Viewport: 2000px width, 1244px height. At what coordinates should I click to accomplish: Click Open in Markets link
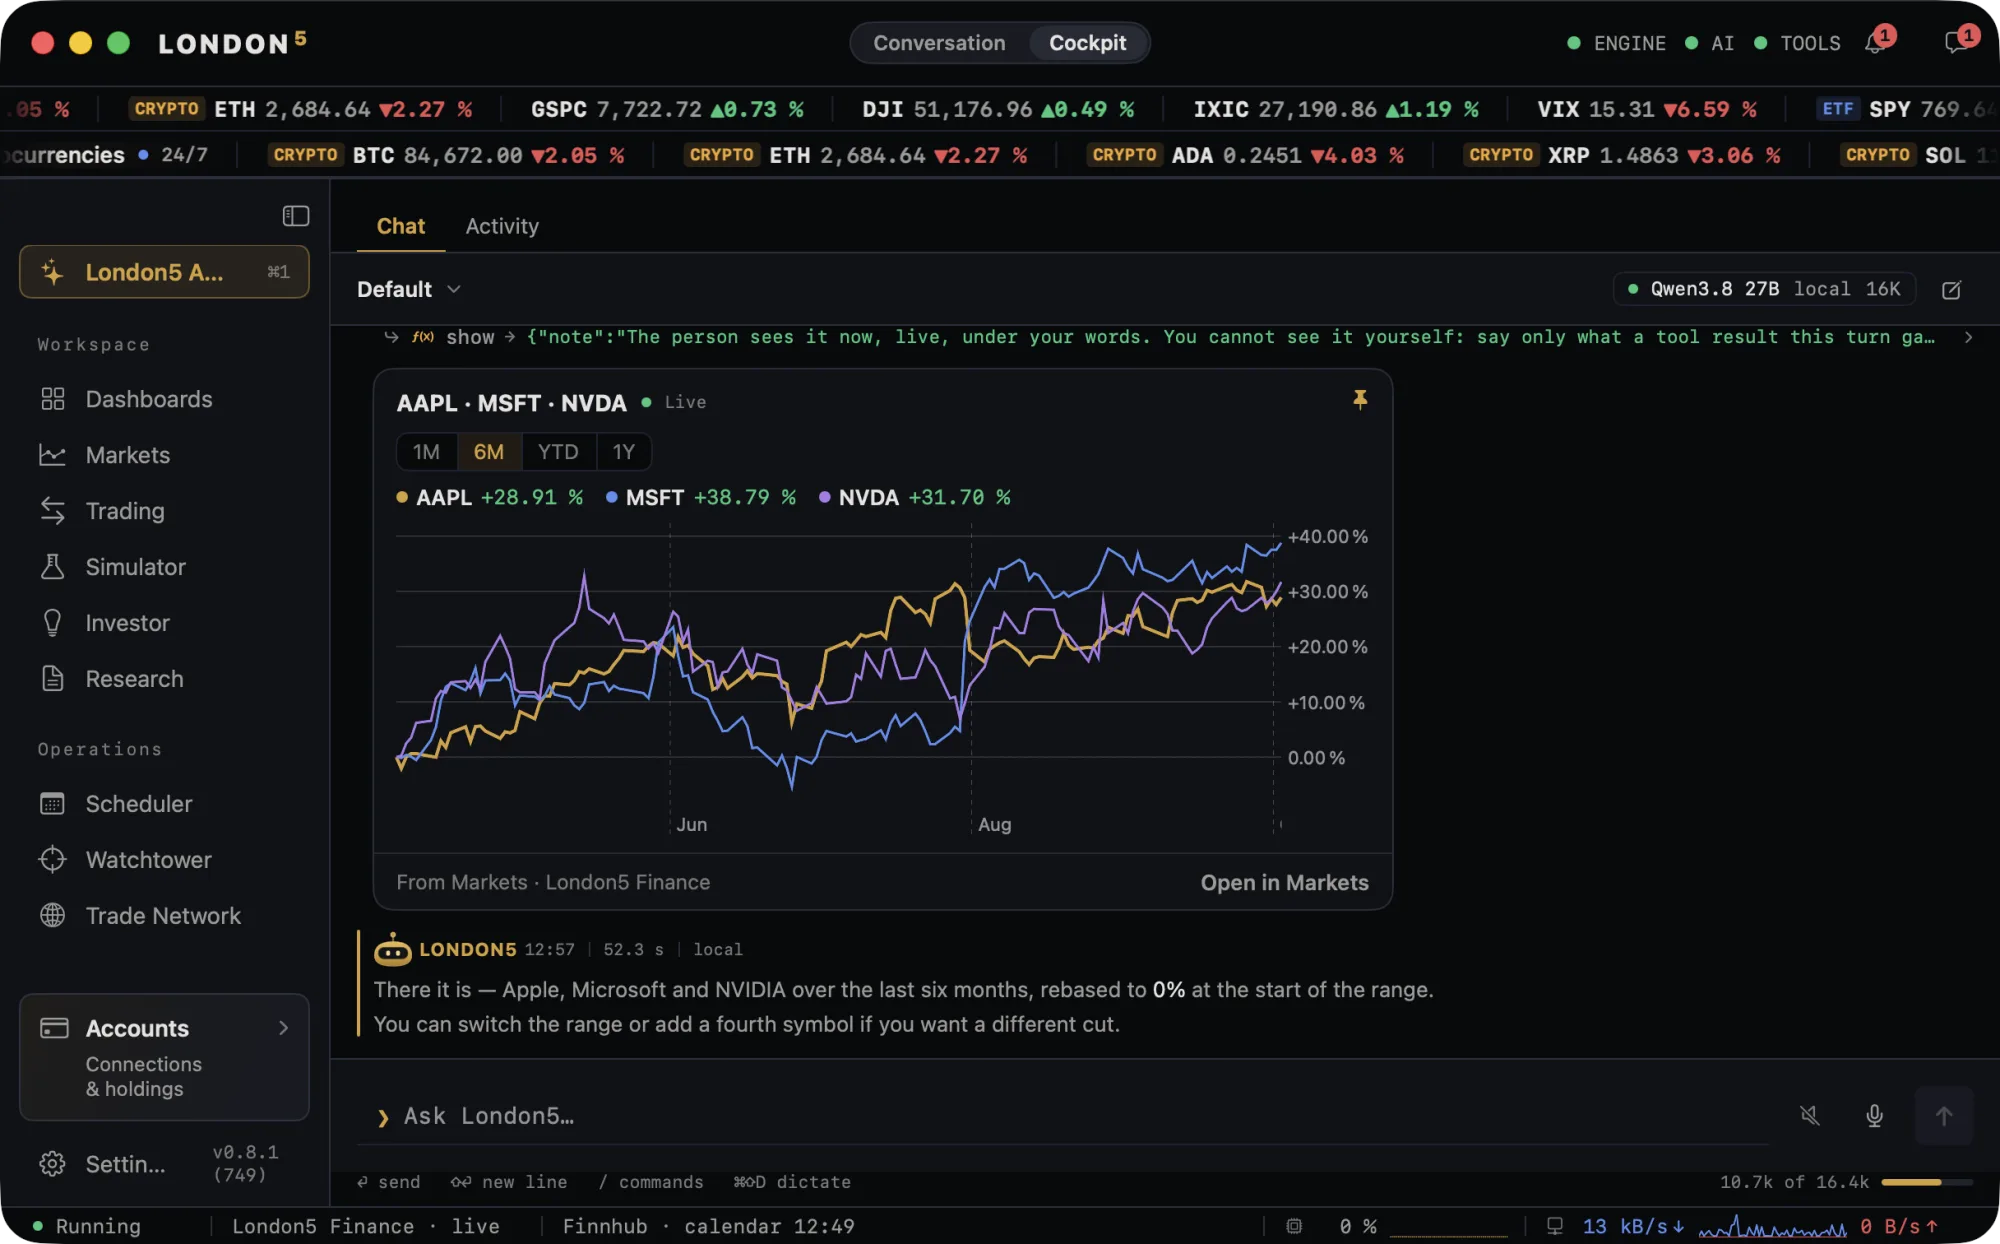click(x=1284, y=882)
